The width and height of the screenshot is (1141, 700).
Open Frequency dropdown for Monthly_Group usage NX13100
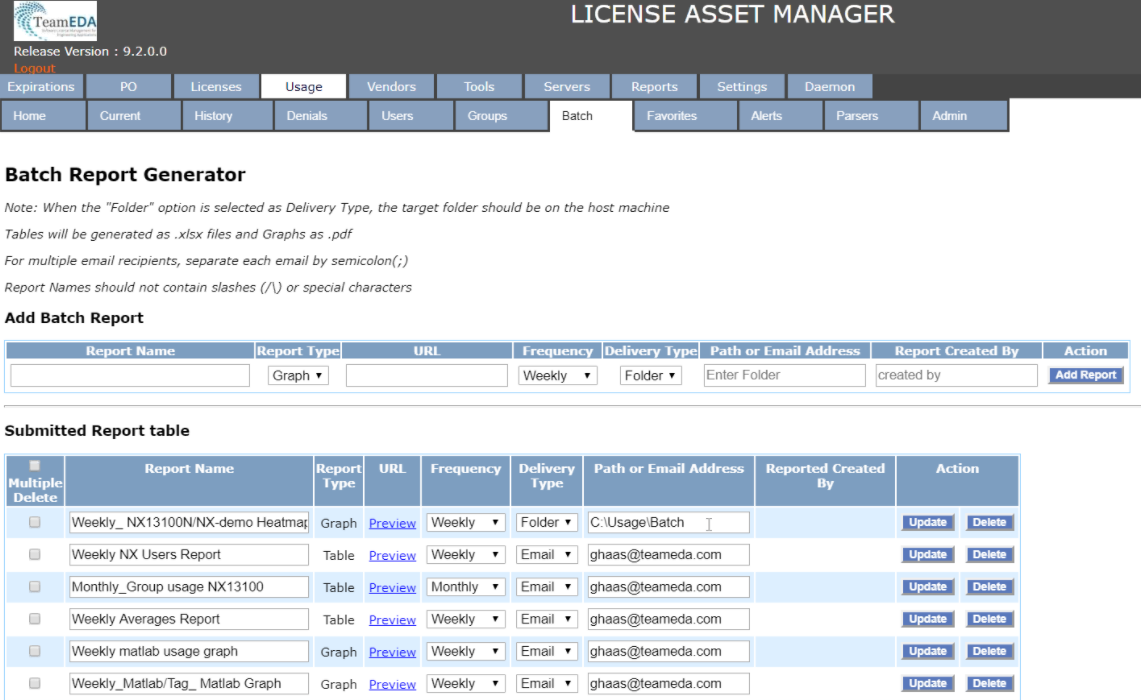[465, 587]
